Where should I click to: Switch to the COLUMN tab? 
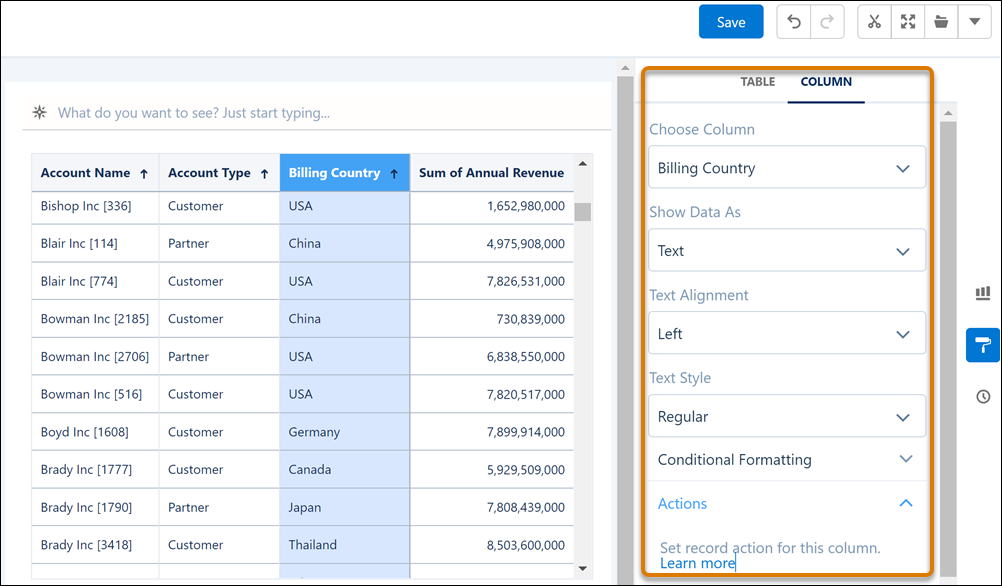point(826,82)
